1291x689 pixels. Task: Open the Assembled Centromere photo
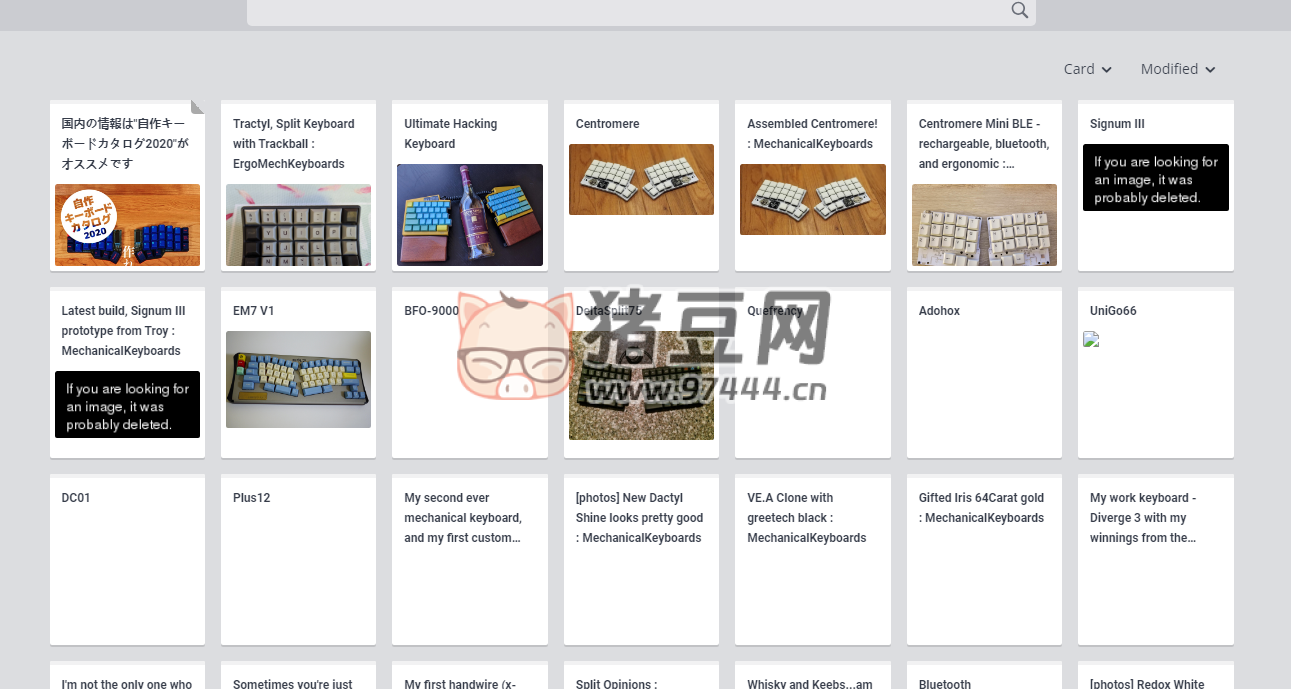812,200
